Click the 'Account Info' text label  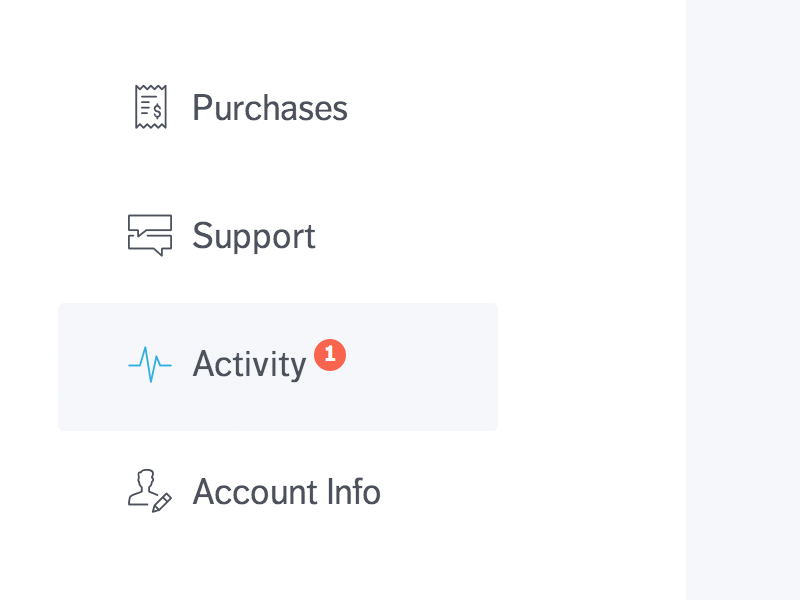click(x=286, y=492)
